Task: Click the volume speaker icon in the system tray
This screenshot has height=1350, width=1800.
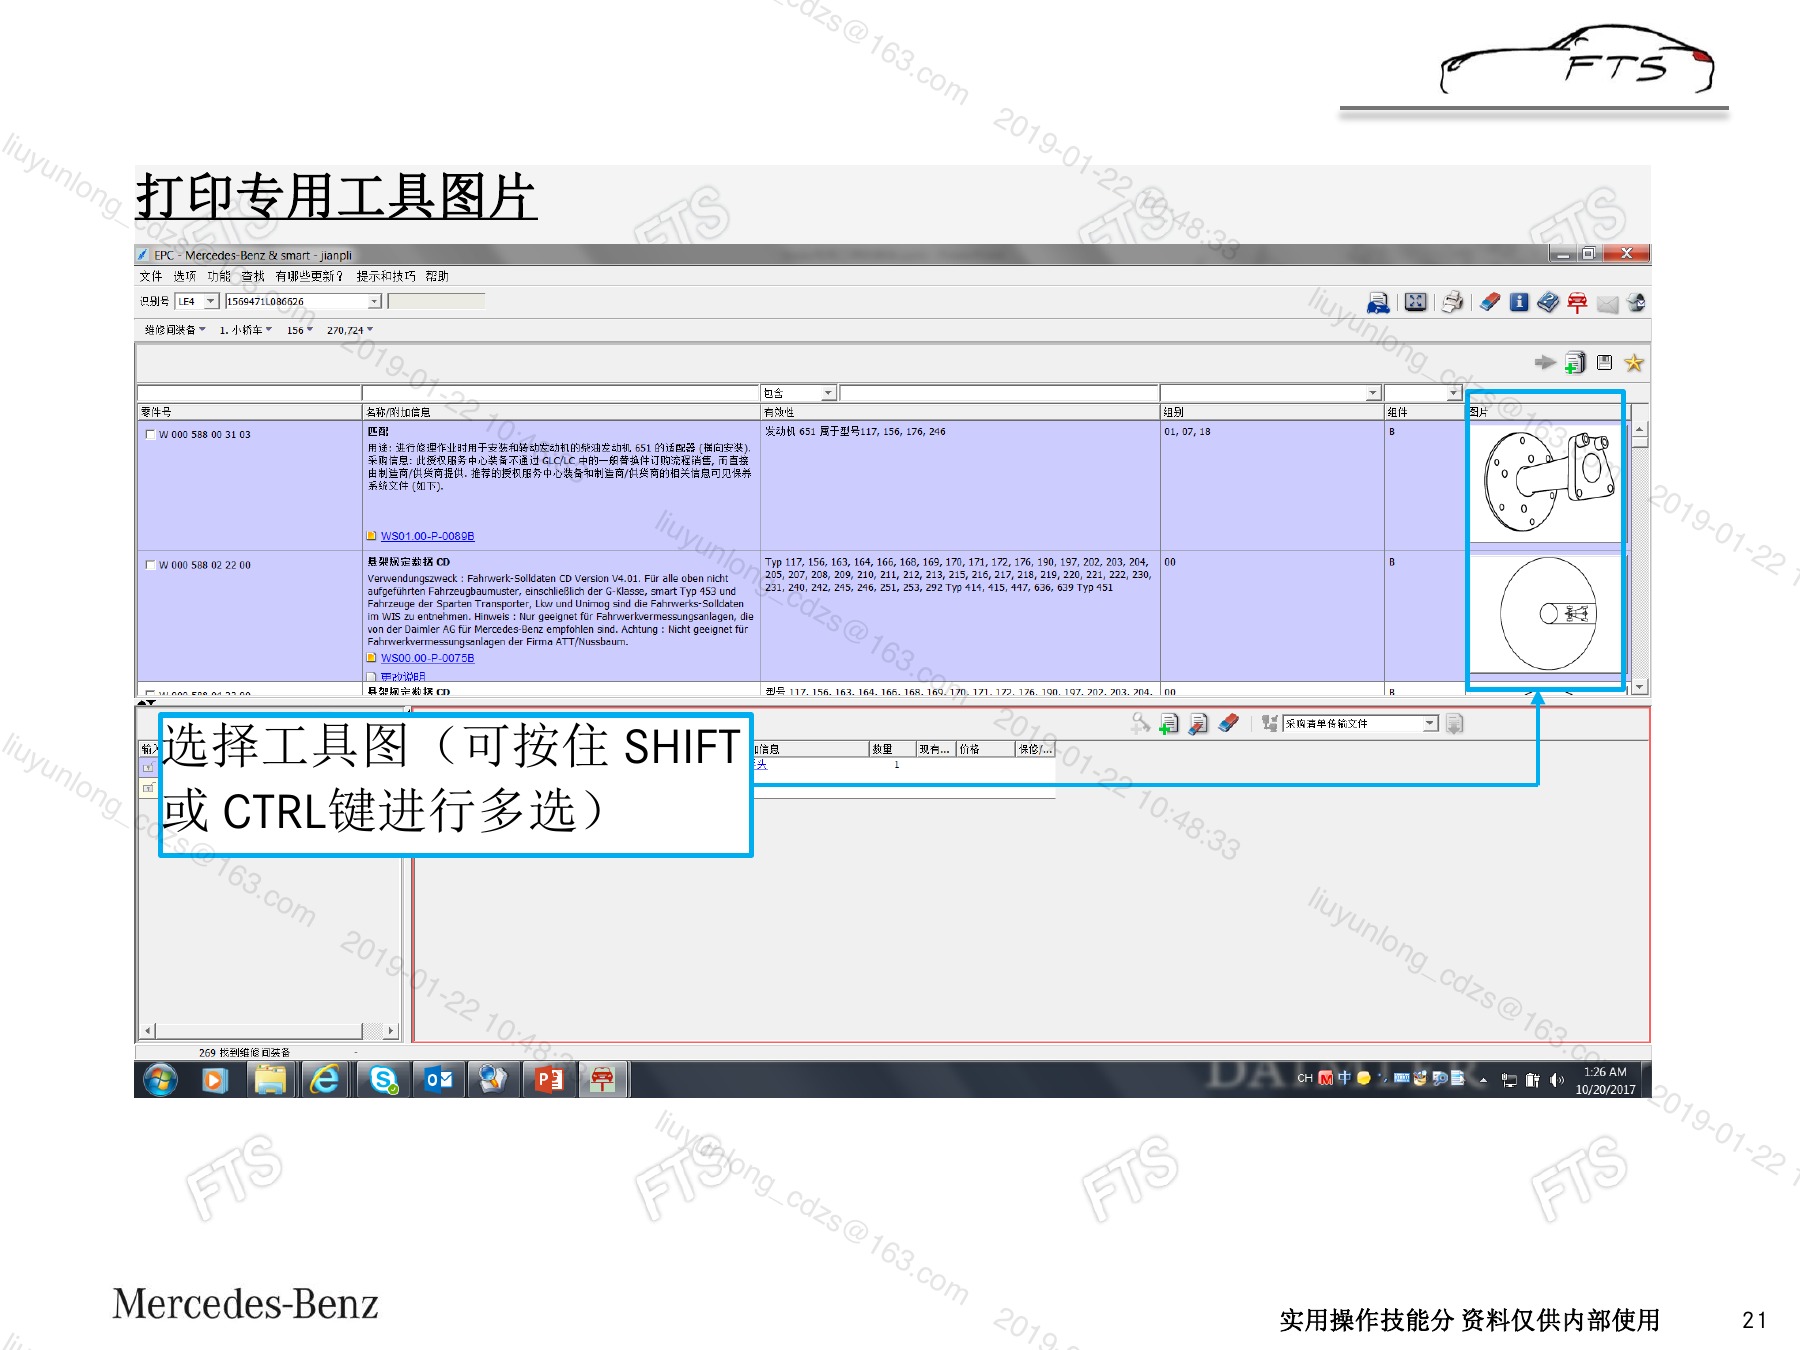Action: coord(1556,1080)
